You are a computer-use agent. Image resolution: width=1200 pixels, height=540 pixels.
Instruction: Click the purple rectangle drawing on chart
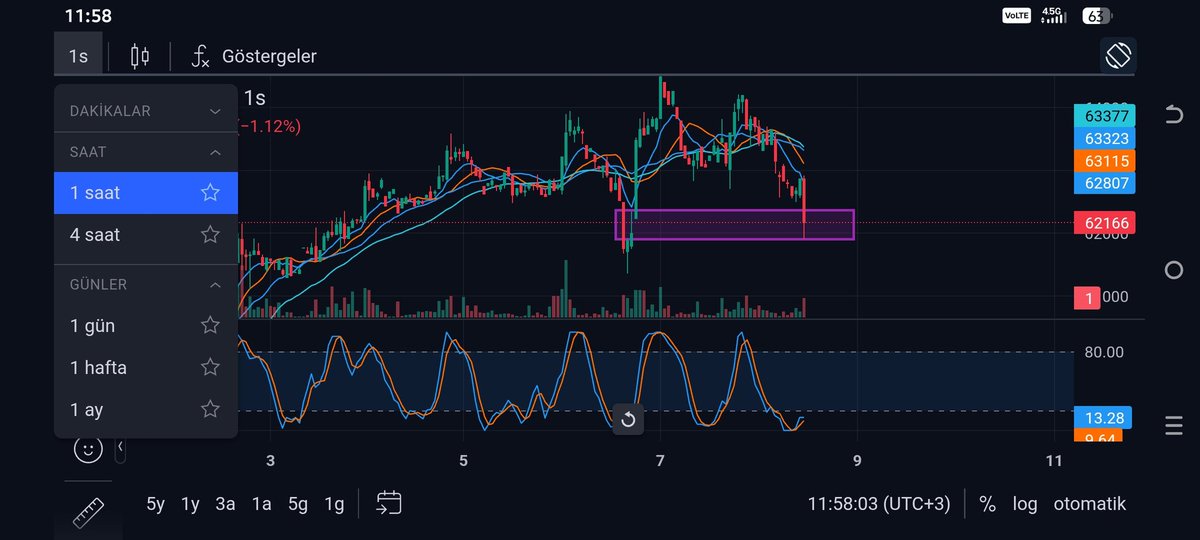(x=735, y=225)
